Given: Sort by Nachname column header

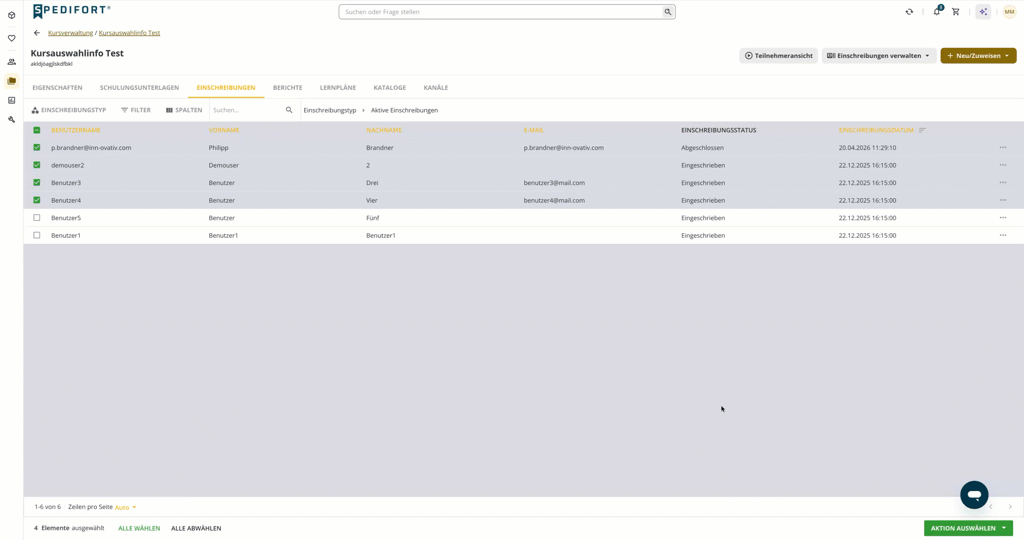Looking at the screenshot, I should click(384, 130).
